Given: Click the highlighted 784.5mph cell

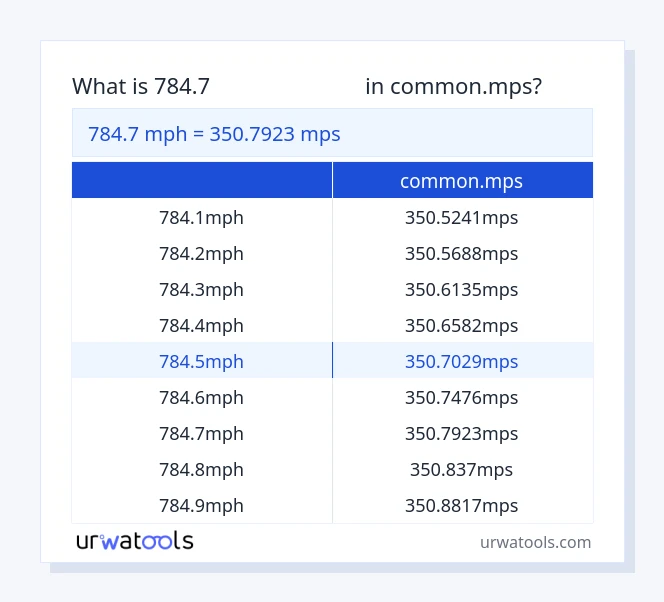Looking at the screenshot, I should [201, 361].
